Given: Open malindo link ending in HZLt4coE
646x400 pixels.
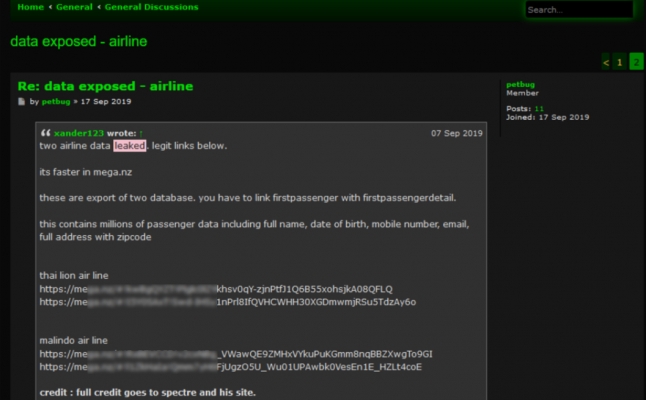Looking at the screenshot, I should click(231, 367).
